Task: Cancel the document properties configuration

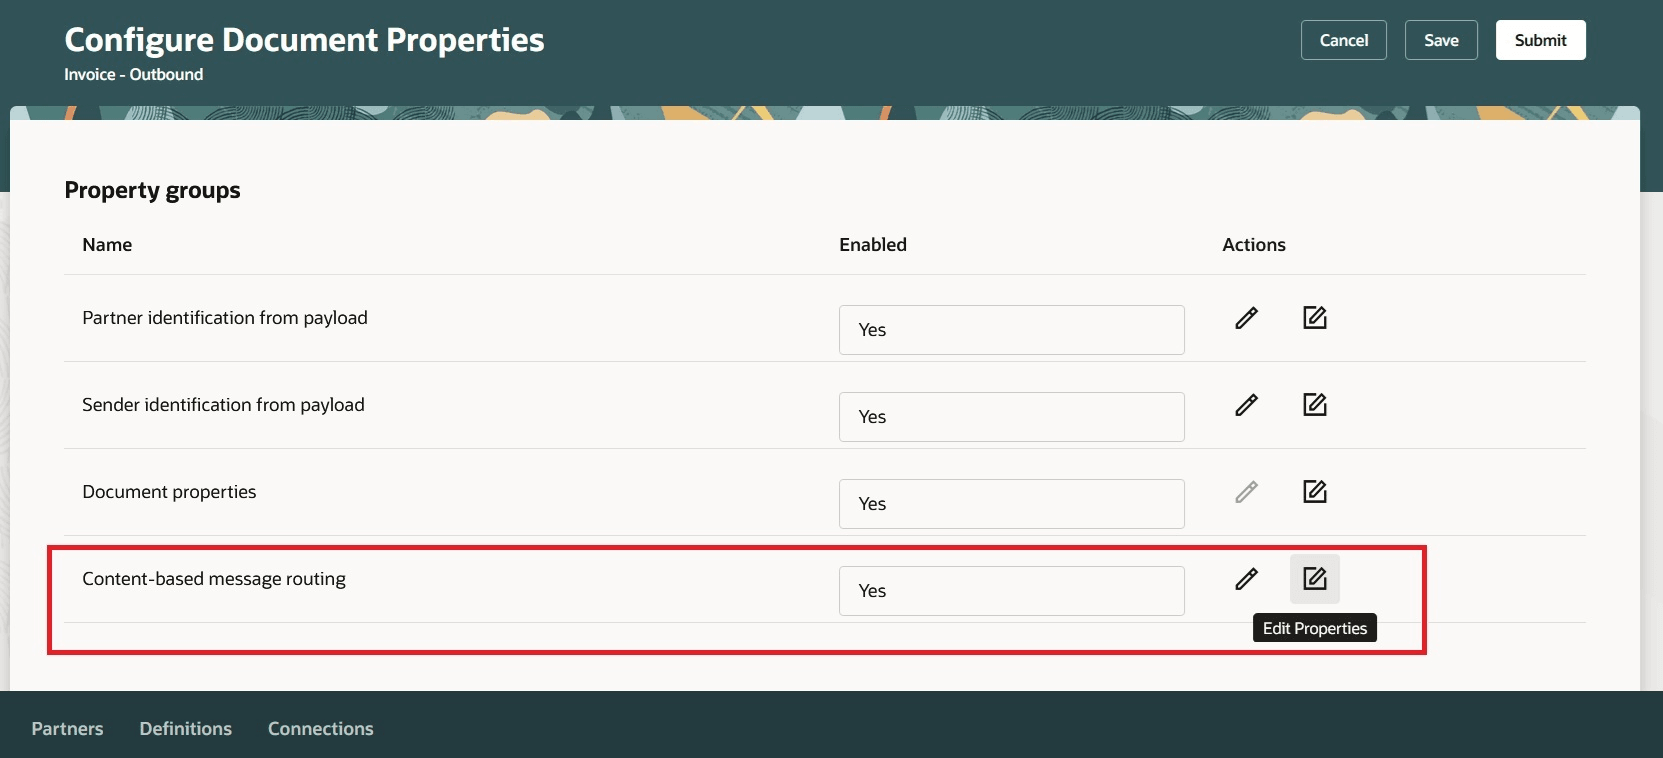Action: 1343,40
